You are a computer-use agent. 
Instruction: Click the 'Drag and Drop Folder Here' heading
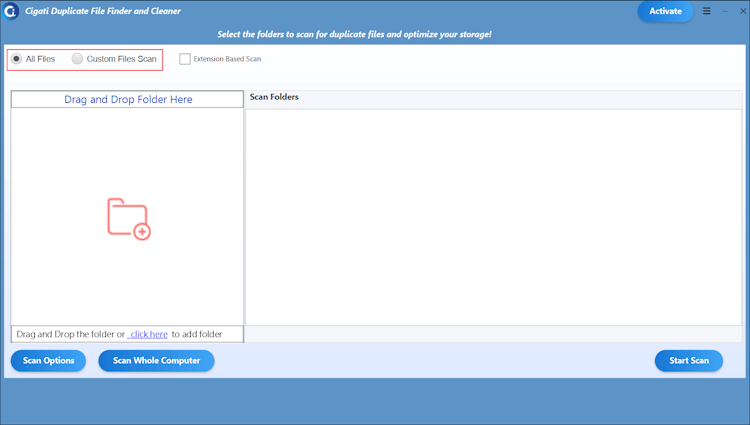point(128,99)
